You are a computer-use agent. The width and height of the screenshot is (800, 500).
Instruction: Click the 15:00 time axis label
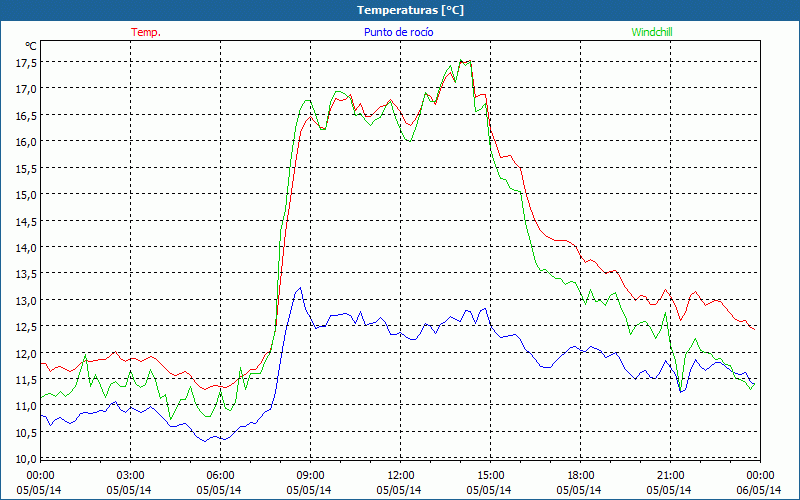(490, 476)
